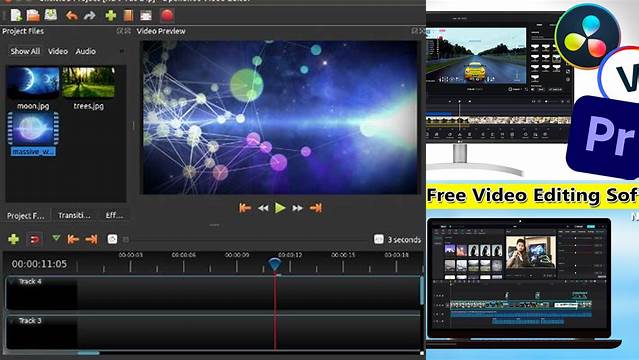Collapse Track 3 with its arrow
The width and height of the screenshot is (639, 360).
coord(11,321)
